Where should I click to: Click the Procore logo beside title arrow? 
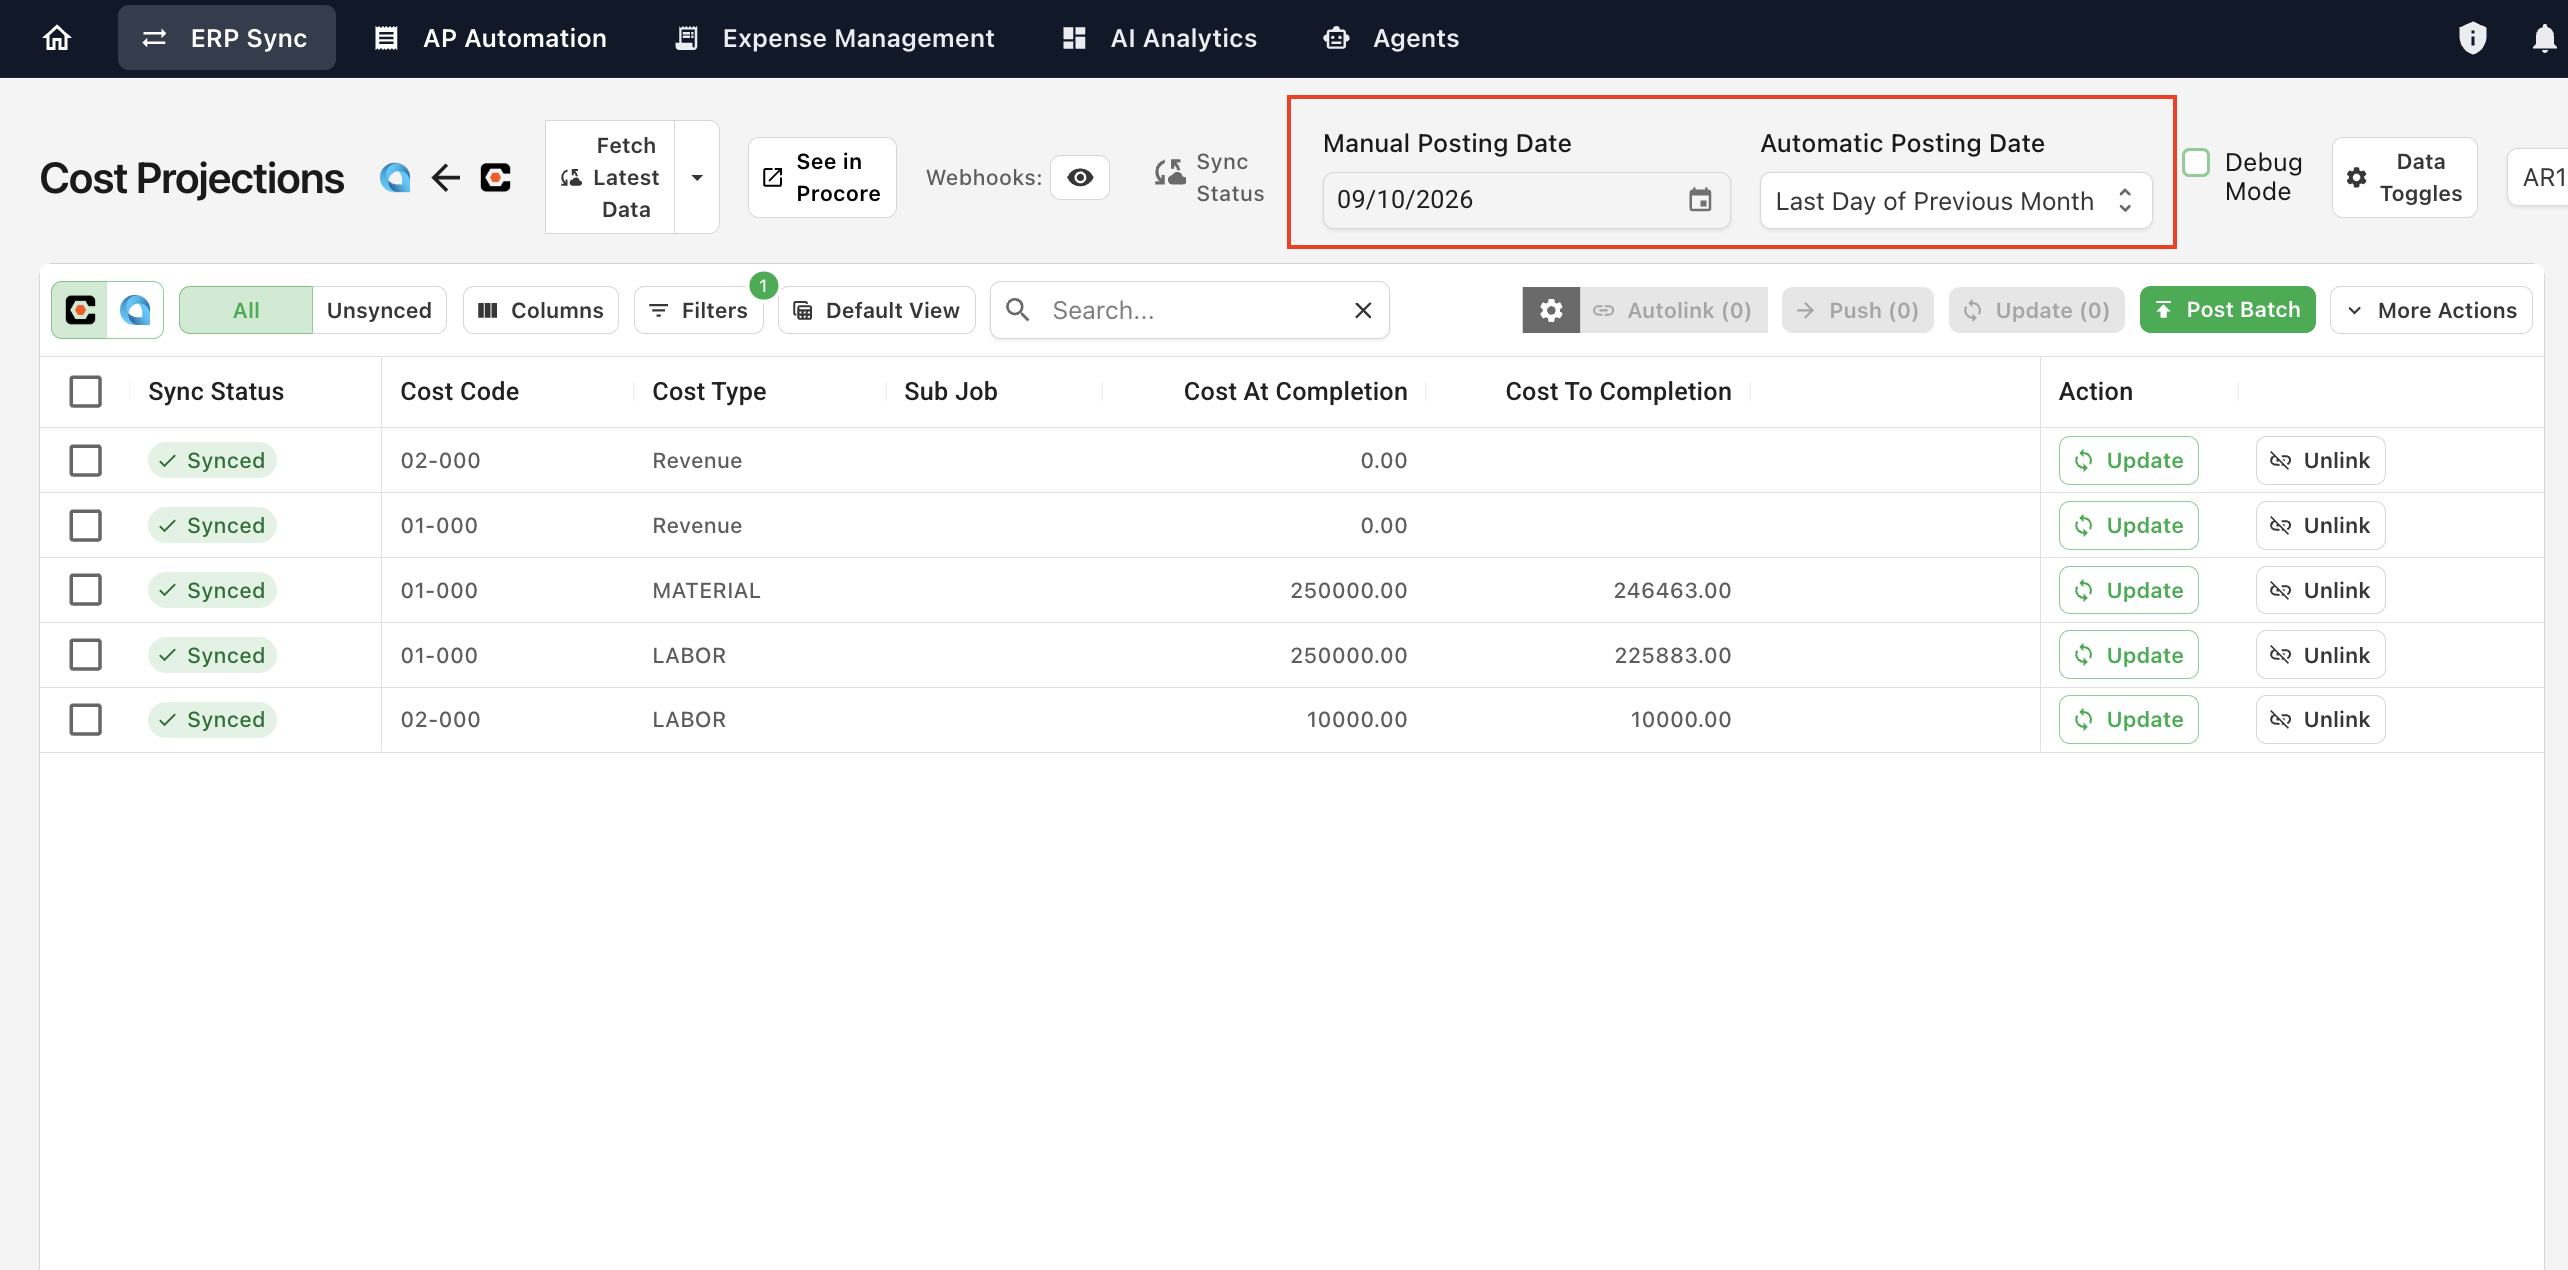pos(496,178)
